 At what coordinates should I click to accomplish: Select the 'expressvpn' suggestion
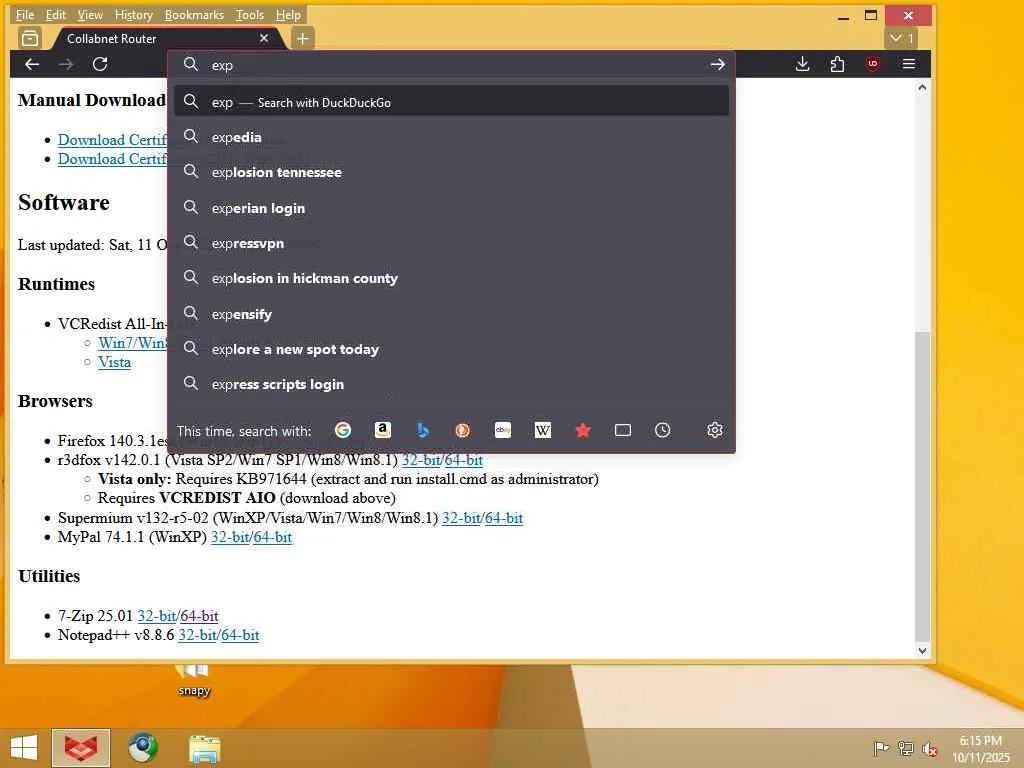(451, 243)
